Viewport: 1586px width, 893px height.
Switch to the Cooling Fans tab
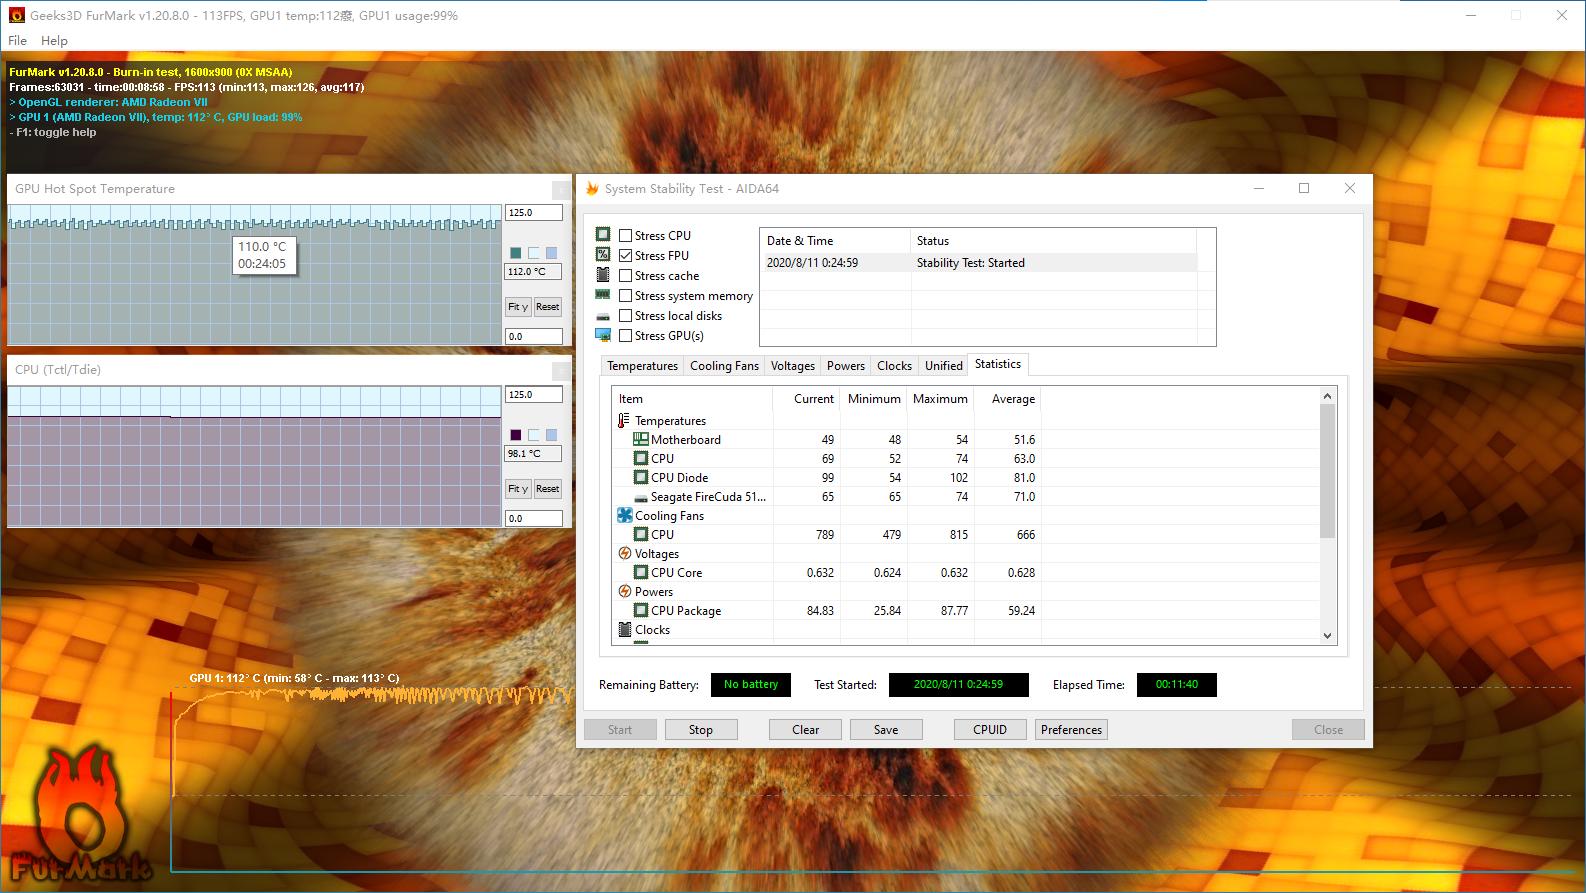(x=724, y=366)
